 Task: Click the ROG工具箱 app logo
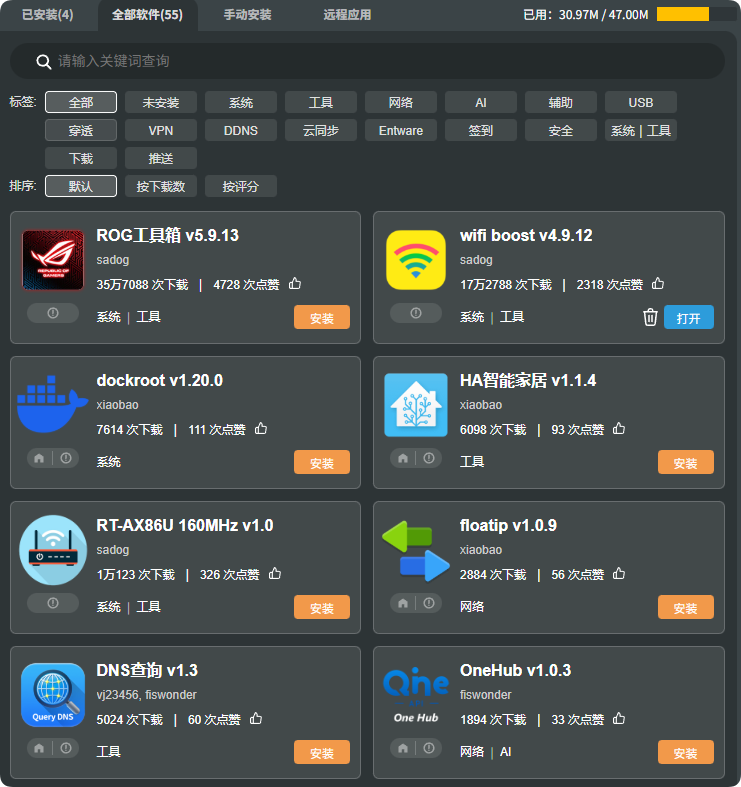(x=53, y=260)
